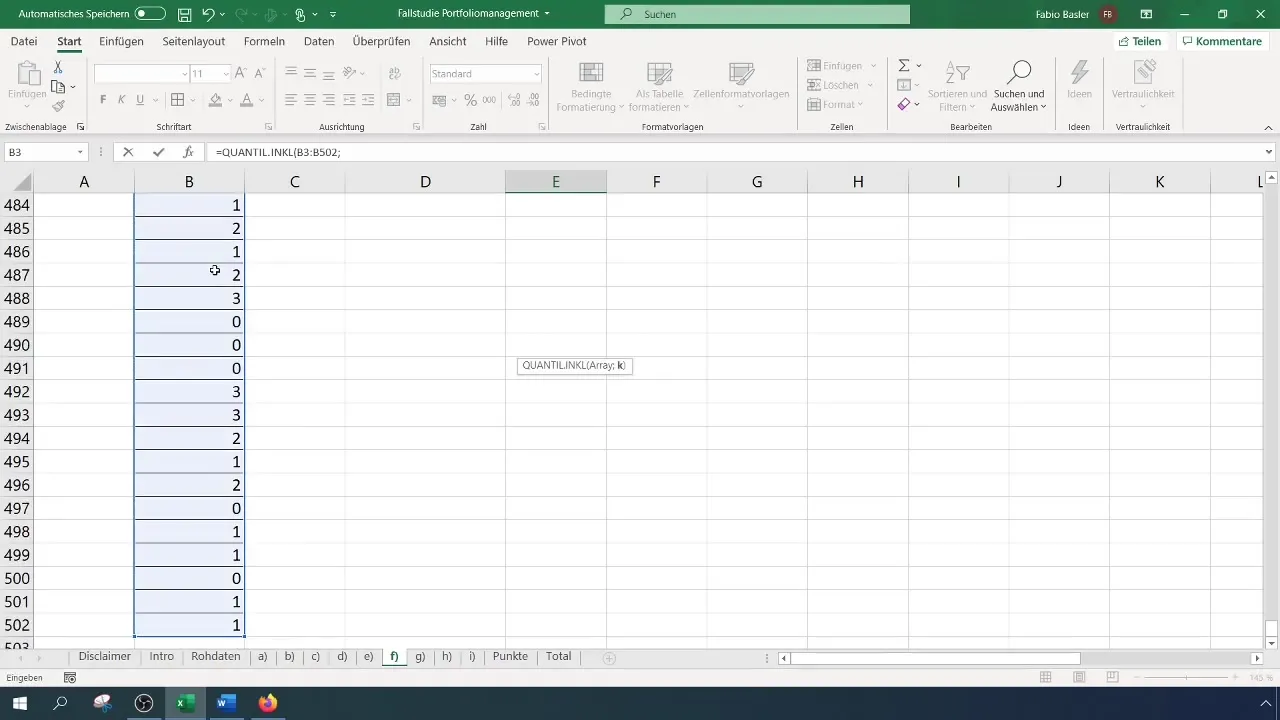Cancel the formula entry with X

click(128, 152)
